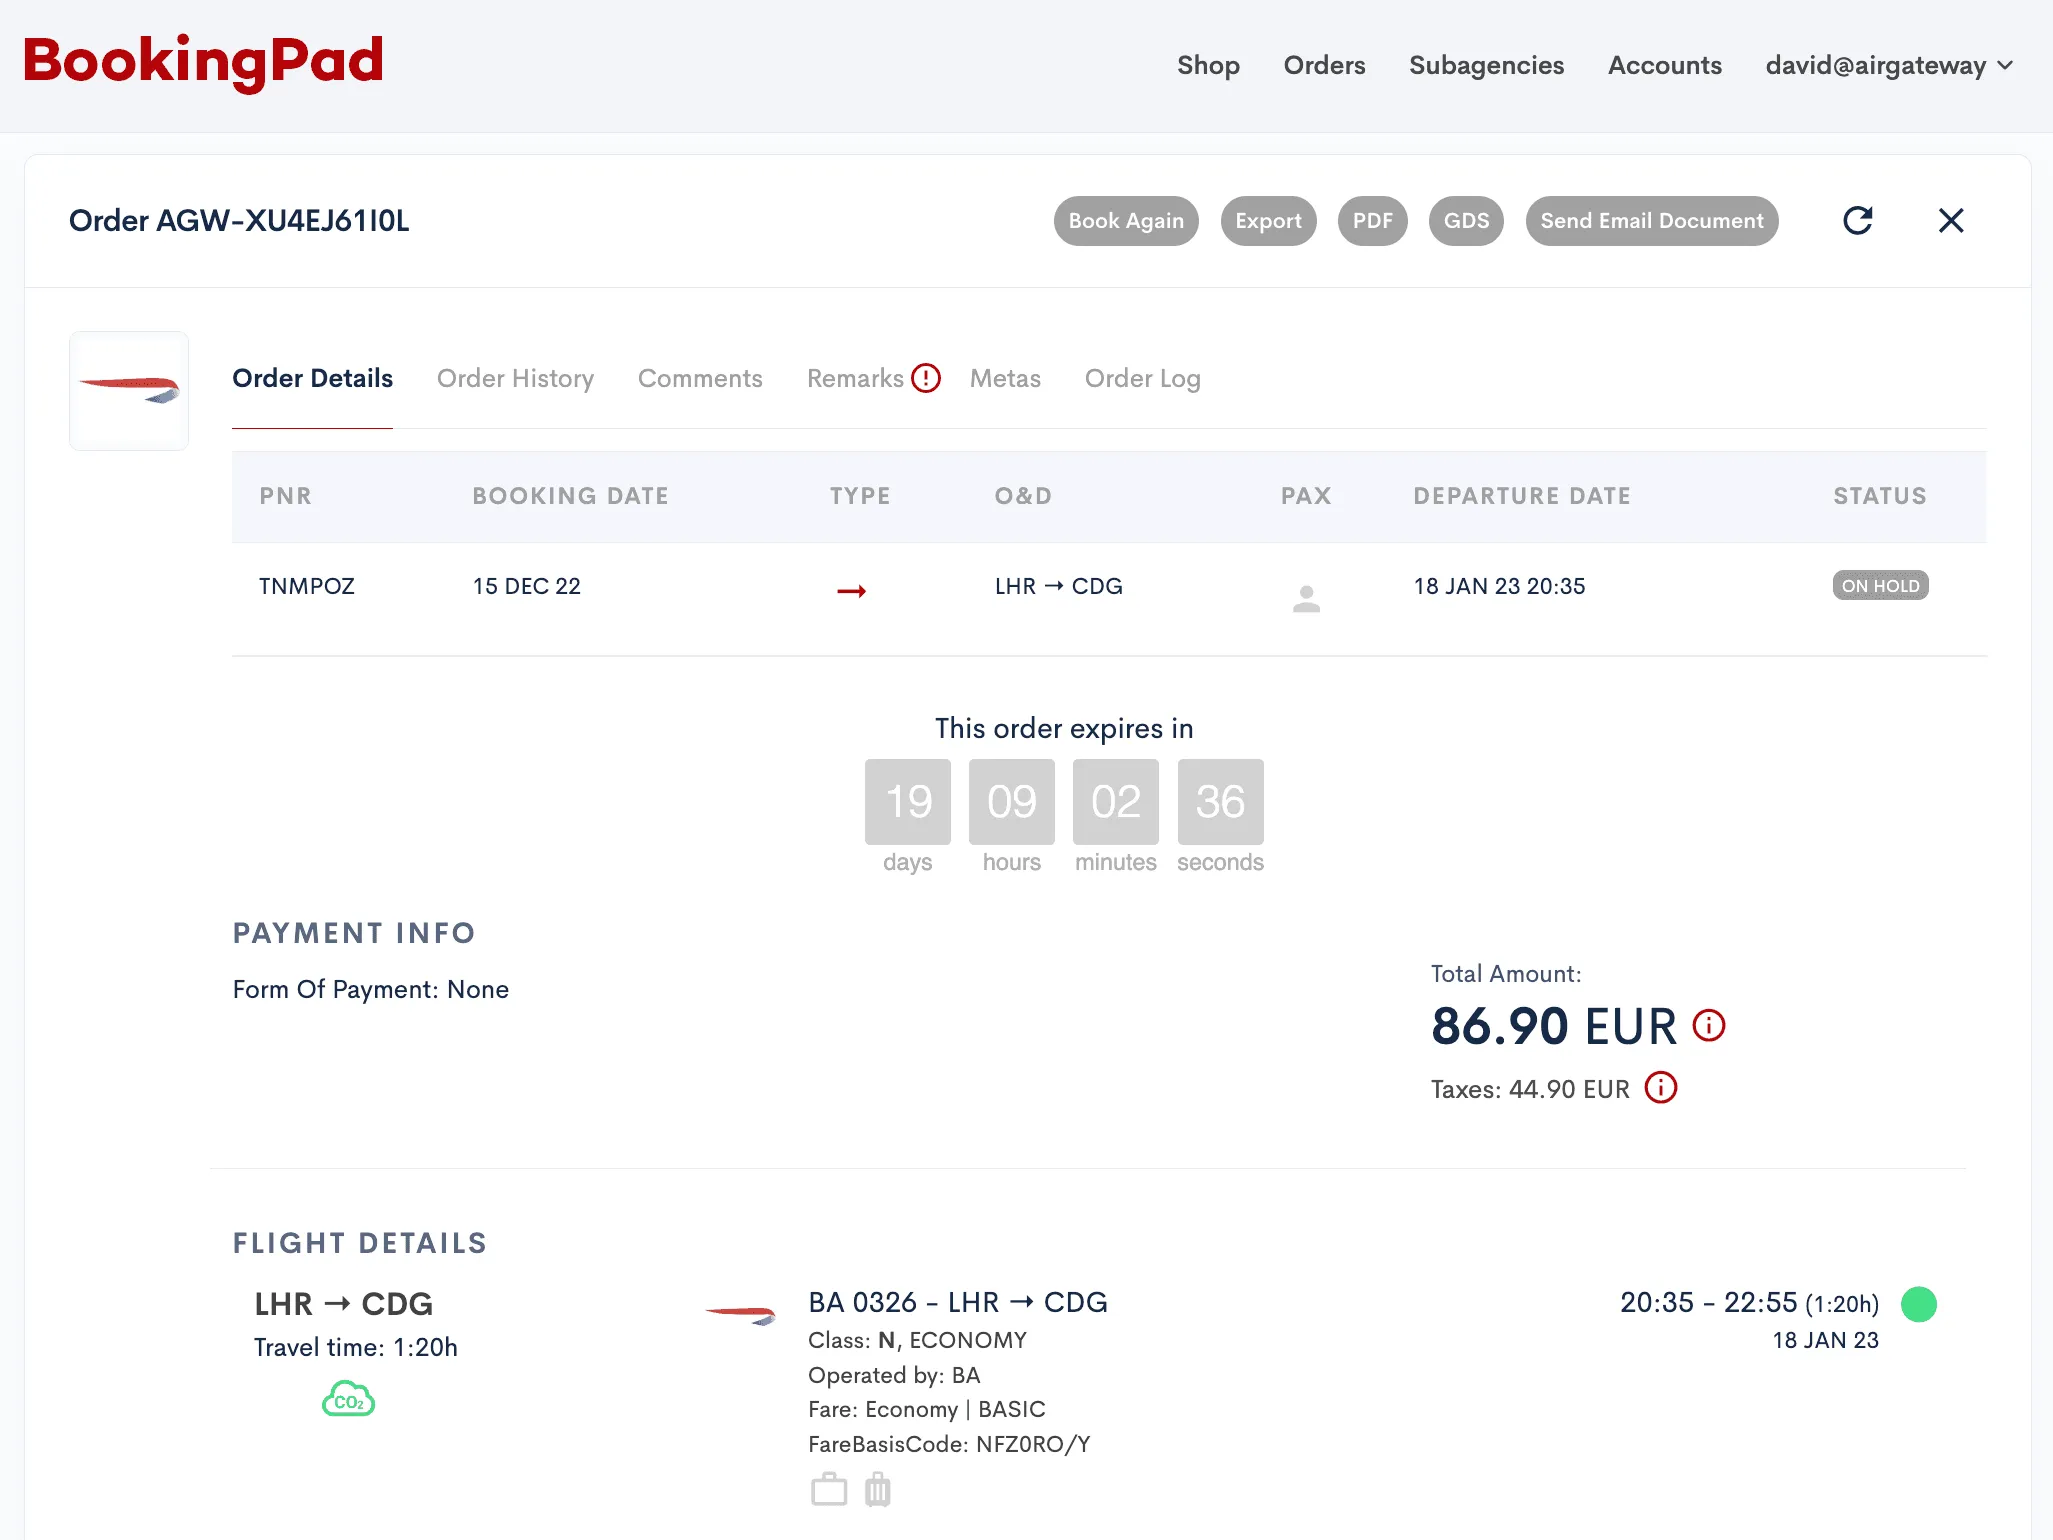Click the Taxes info icon

(1660, 1088)
